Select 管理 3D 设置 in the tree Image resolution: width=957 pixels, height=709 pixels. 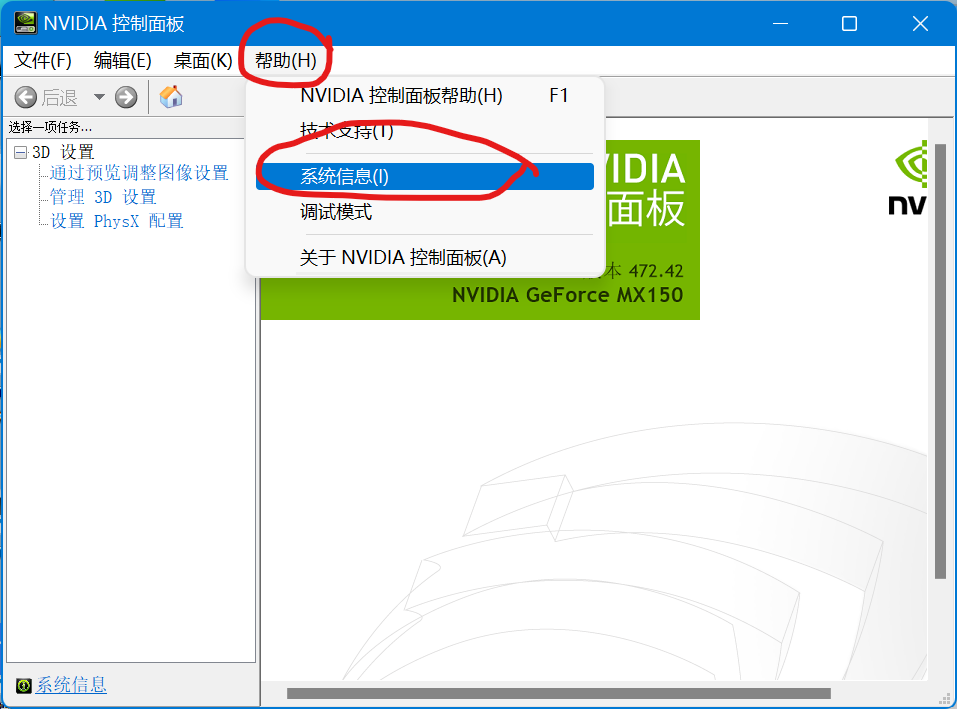click(x=103, y=197)
